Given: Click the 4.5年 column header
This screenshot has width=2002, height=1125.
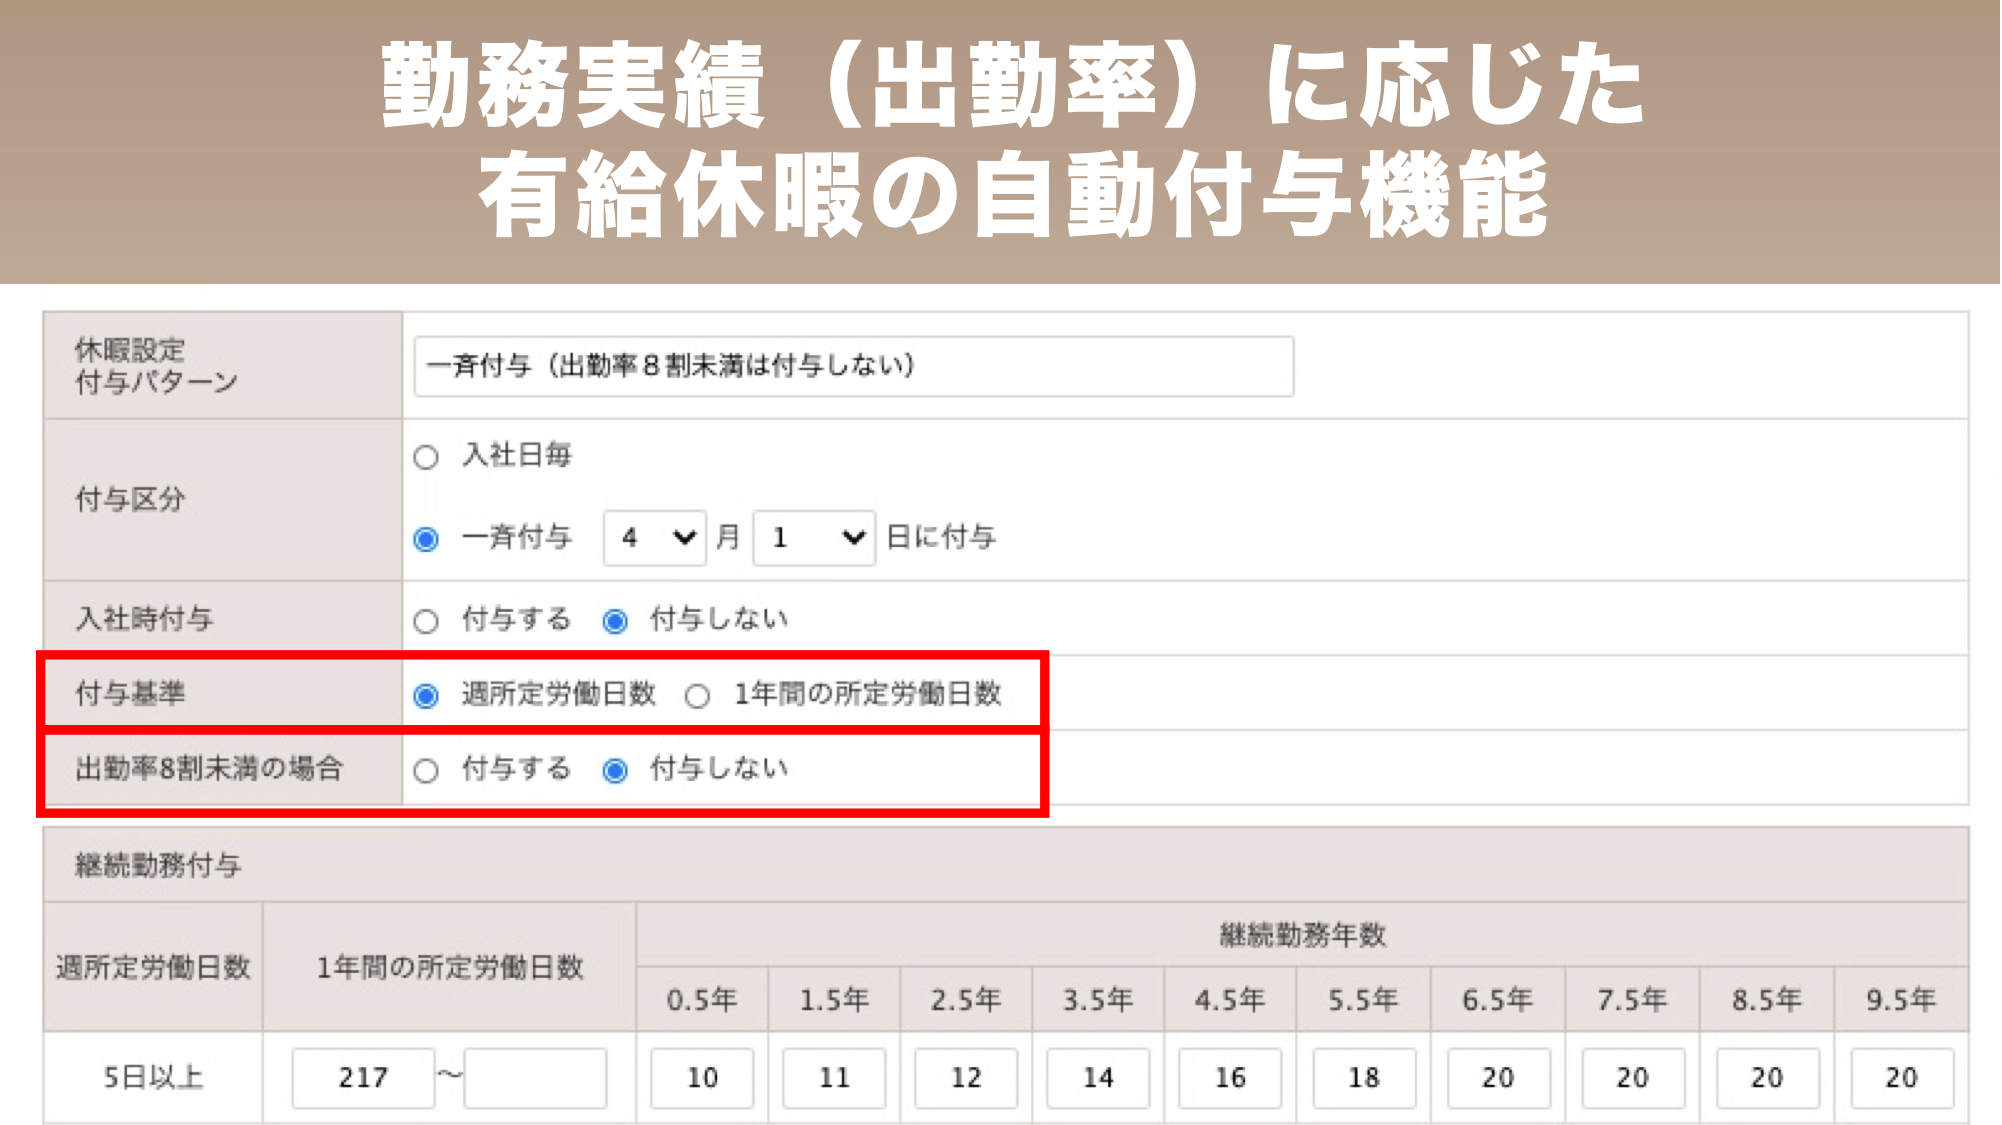Looking at the screenshot, I should tap(1230, 999).
